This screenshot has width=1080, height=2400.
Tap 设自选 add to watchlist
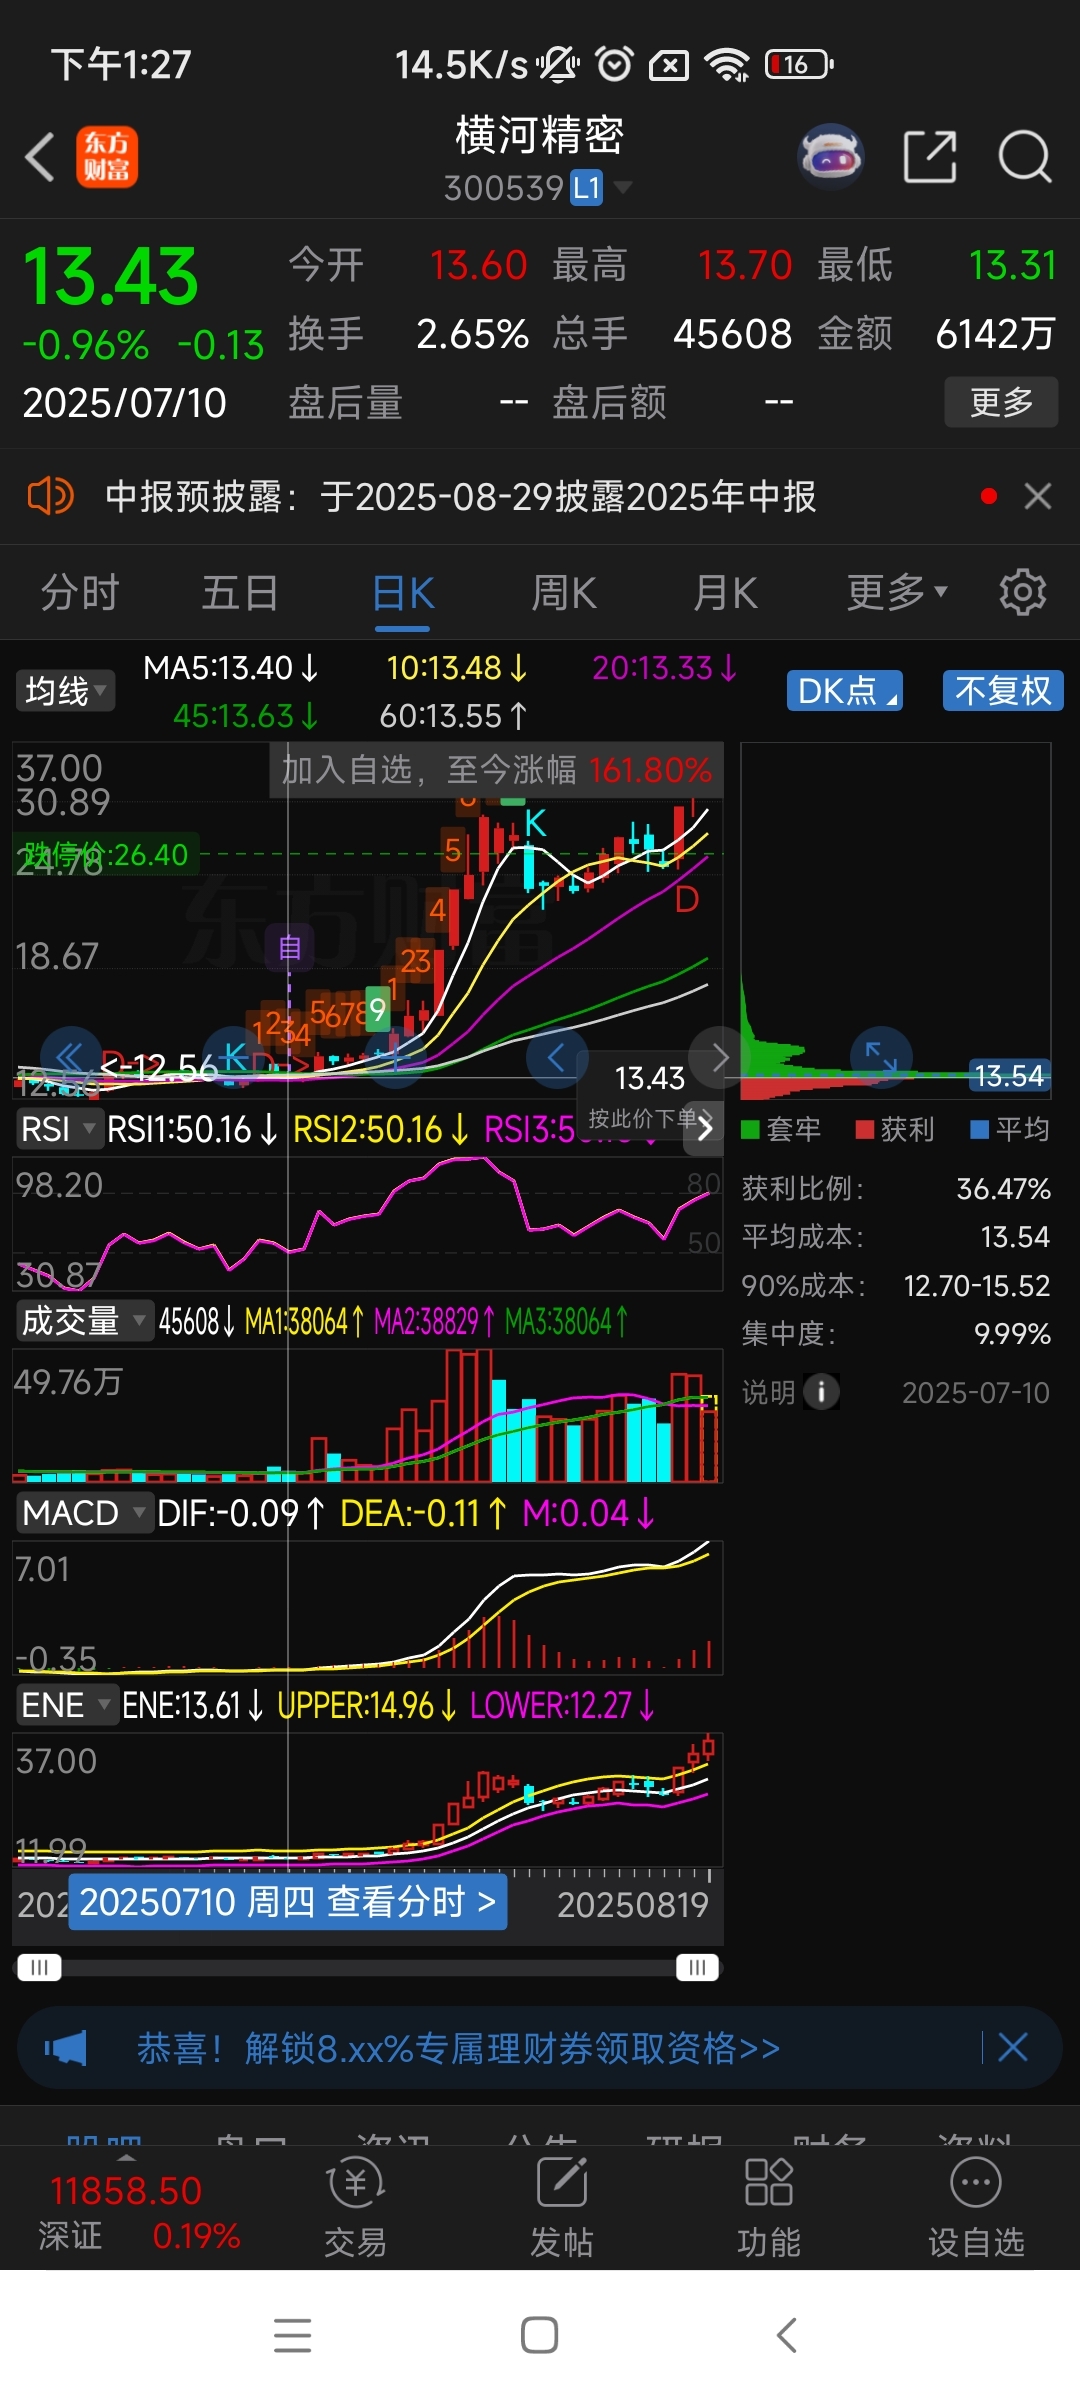(976, 2207)
